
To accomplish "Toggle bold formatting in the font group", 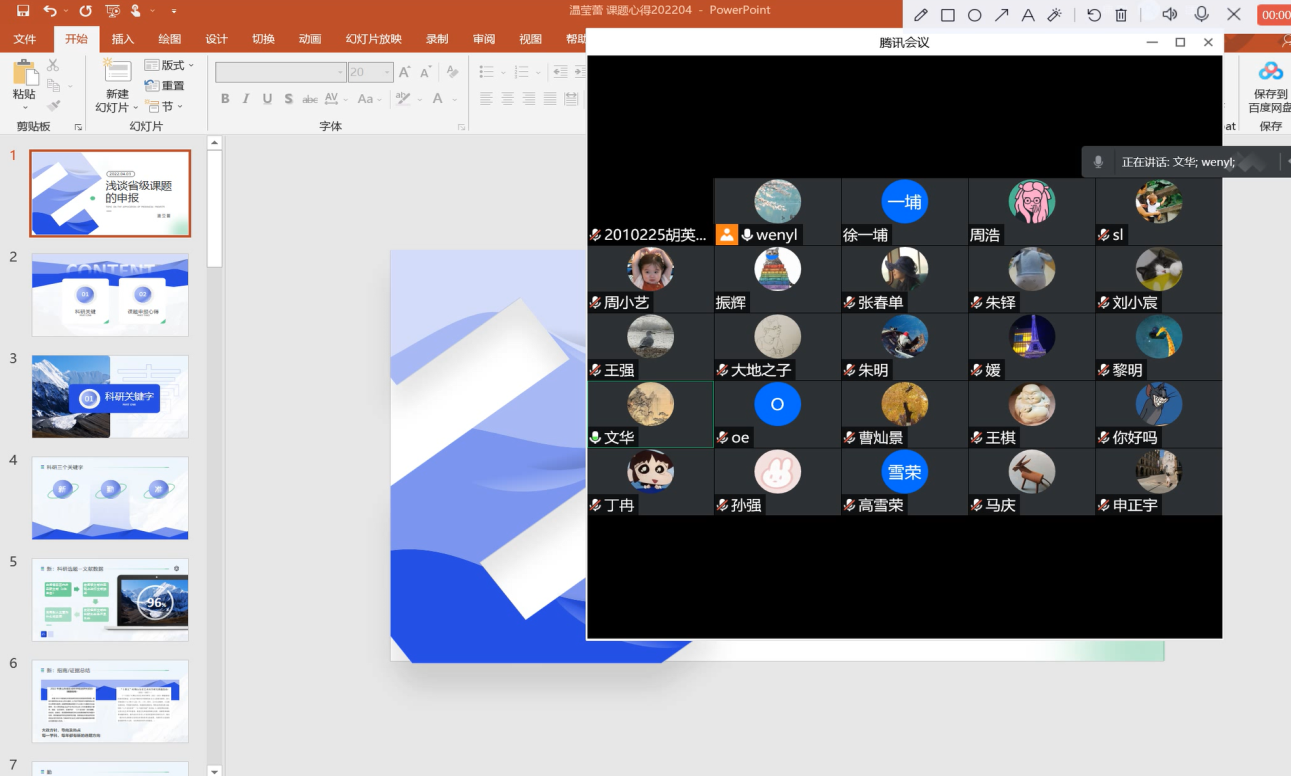I will (x=225, y=99).
